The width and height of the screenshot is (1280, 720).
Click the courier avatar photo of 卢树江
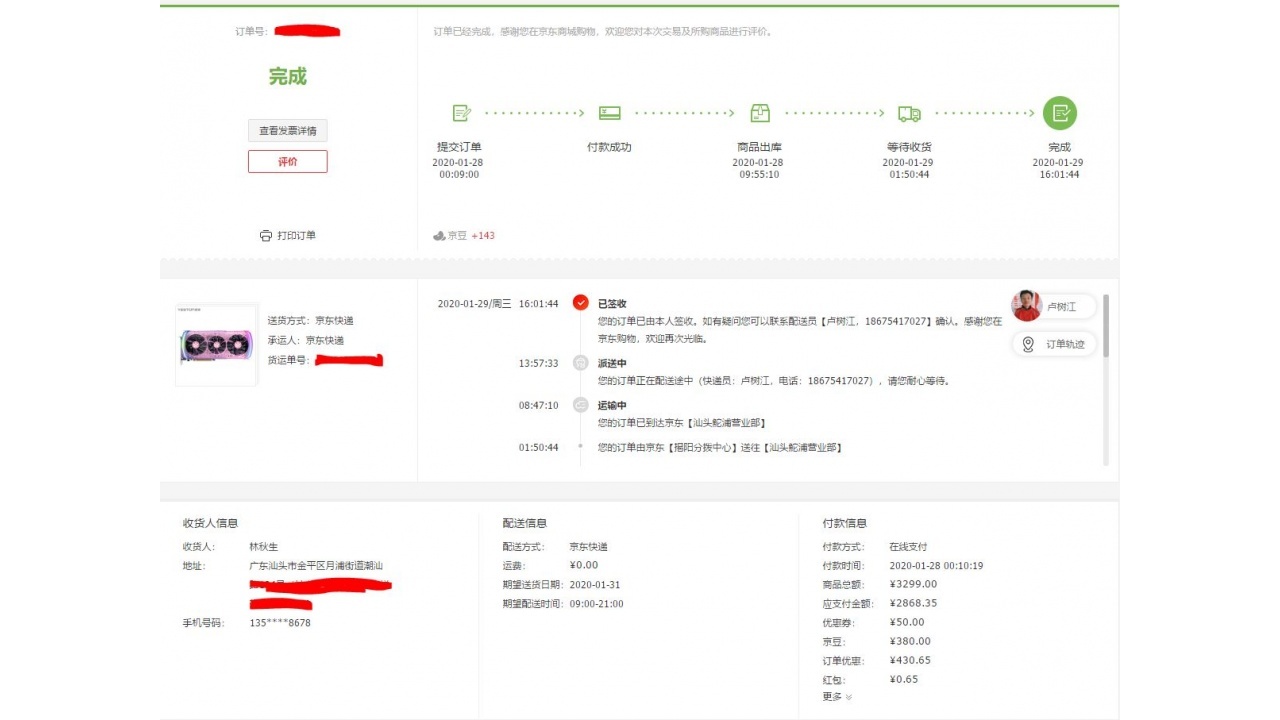pyautogui.click(x=1026, y=306)
